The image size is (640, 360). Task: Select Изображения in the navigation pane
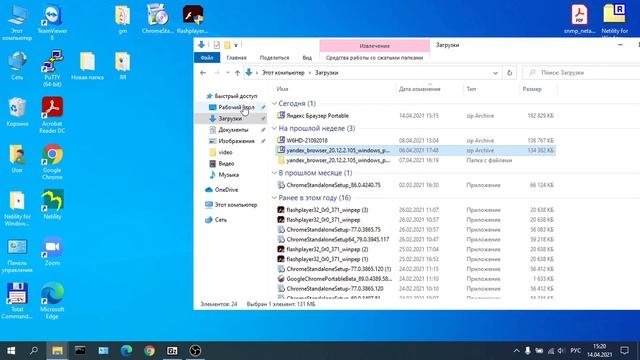pos(236,141)
